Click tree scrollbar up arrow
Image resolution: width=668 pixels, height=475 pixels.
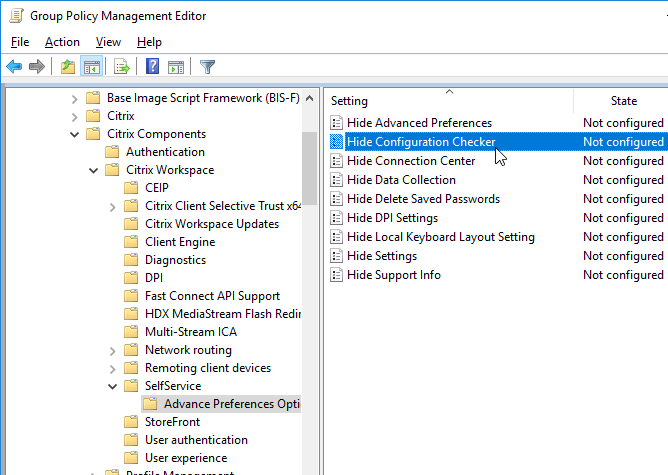click(x=310, y=98)
